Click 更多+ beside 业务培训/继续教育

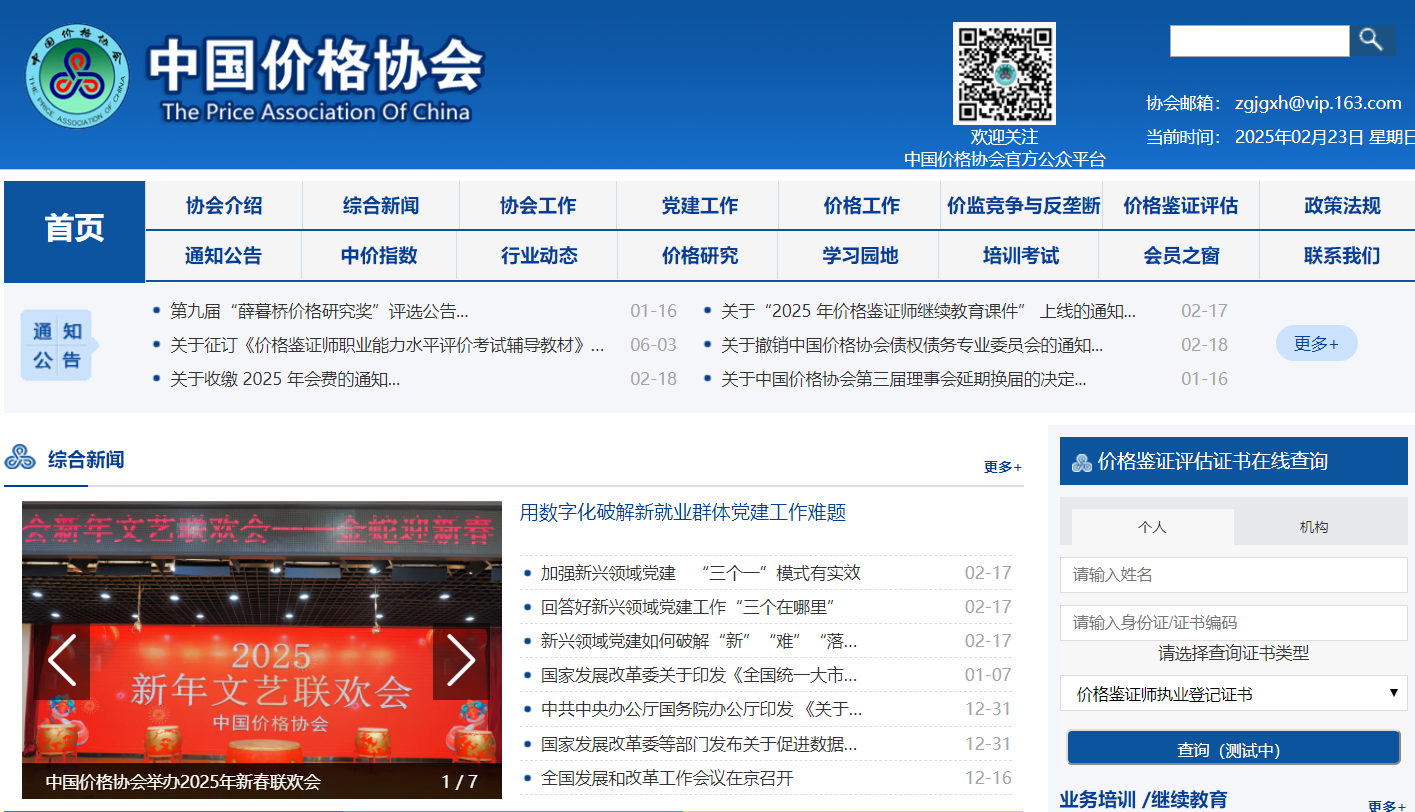[1387, 806]
